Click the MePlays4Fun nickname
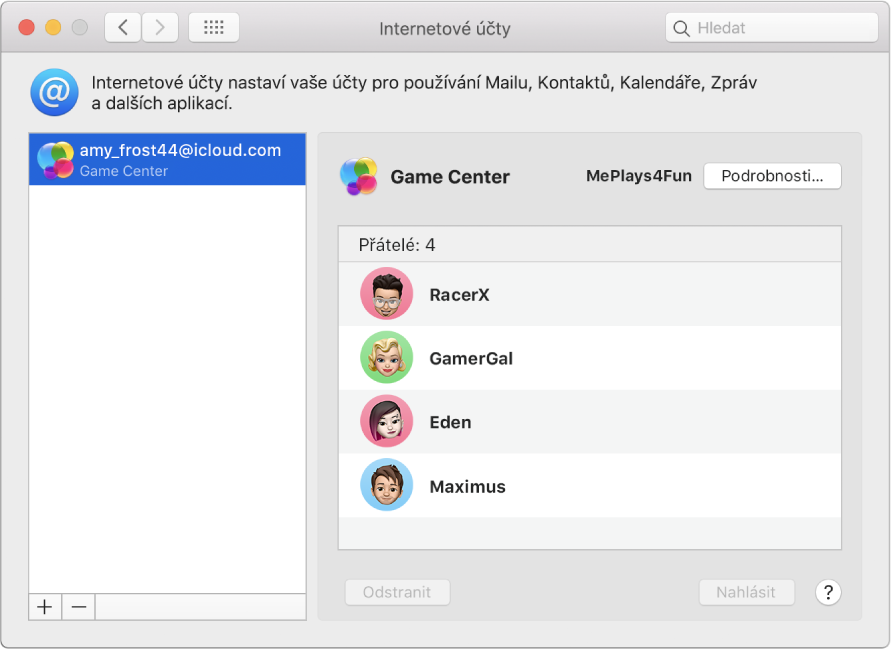This screenshot has height=652, width=891. pos(639,176)
